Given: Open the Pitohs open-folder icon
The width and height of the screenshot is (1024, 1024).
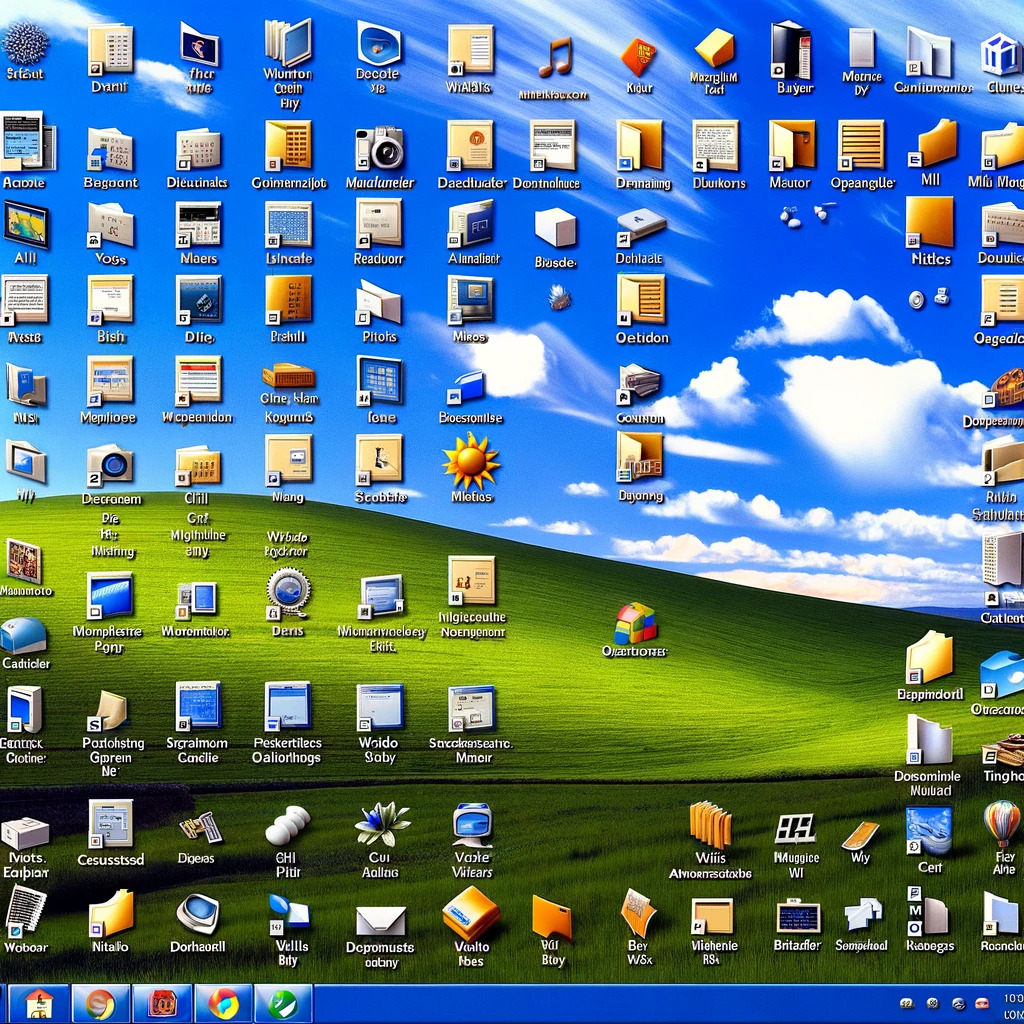Looking at the screenshot, I should tap(379, 302).
